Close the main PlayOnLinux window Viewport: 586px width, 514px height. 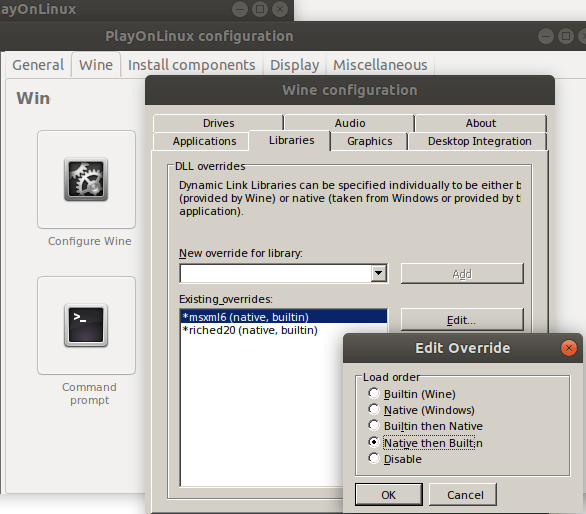tap(280, 9)
